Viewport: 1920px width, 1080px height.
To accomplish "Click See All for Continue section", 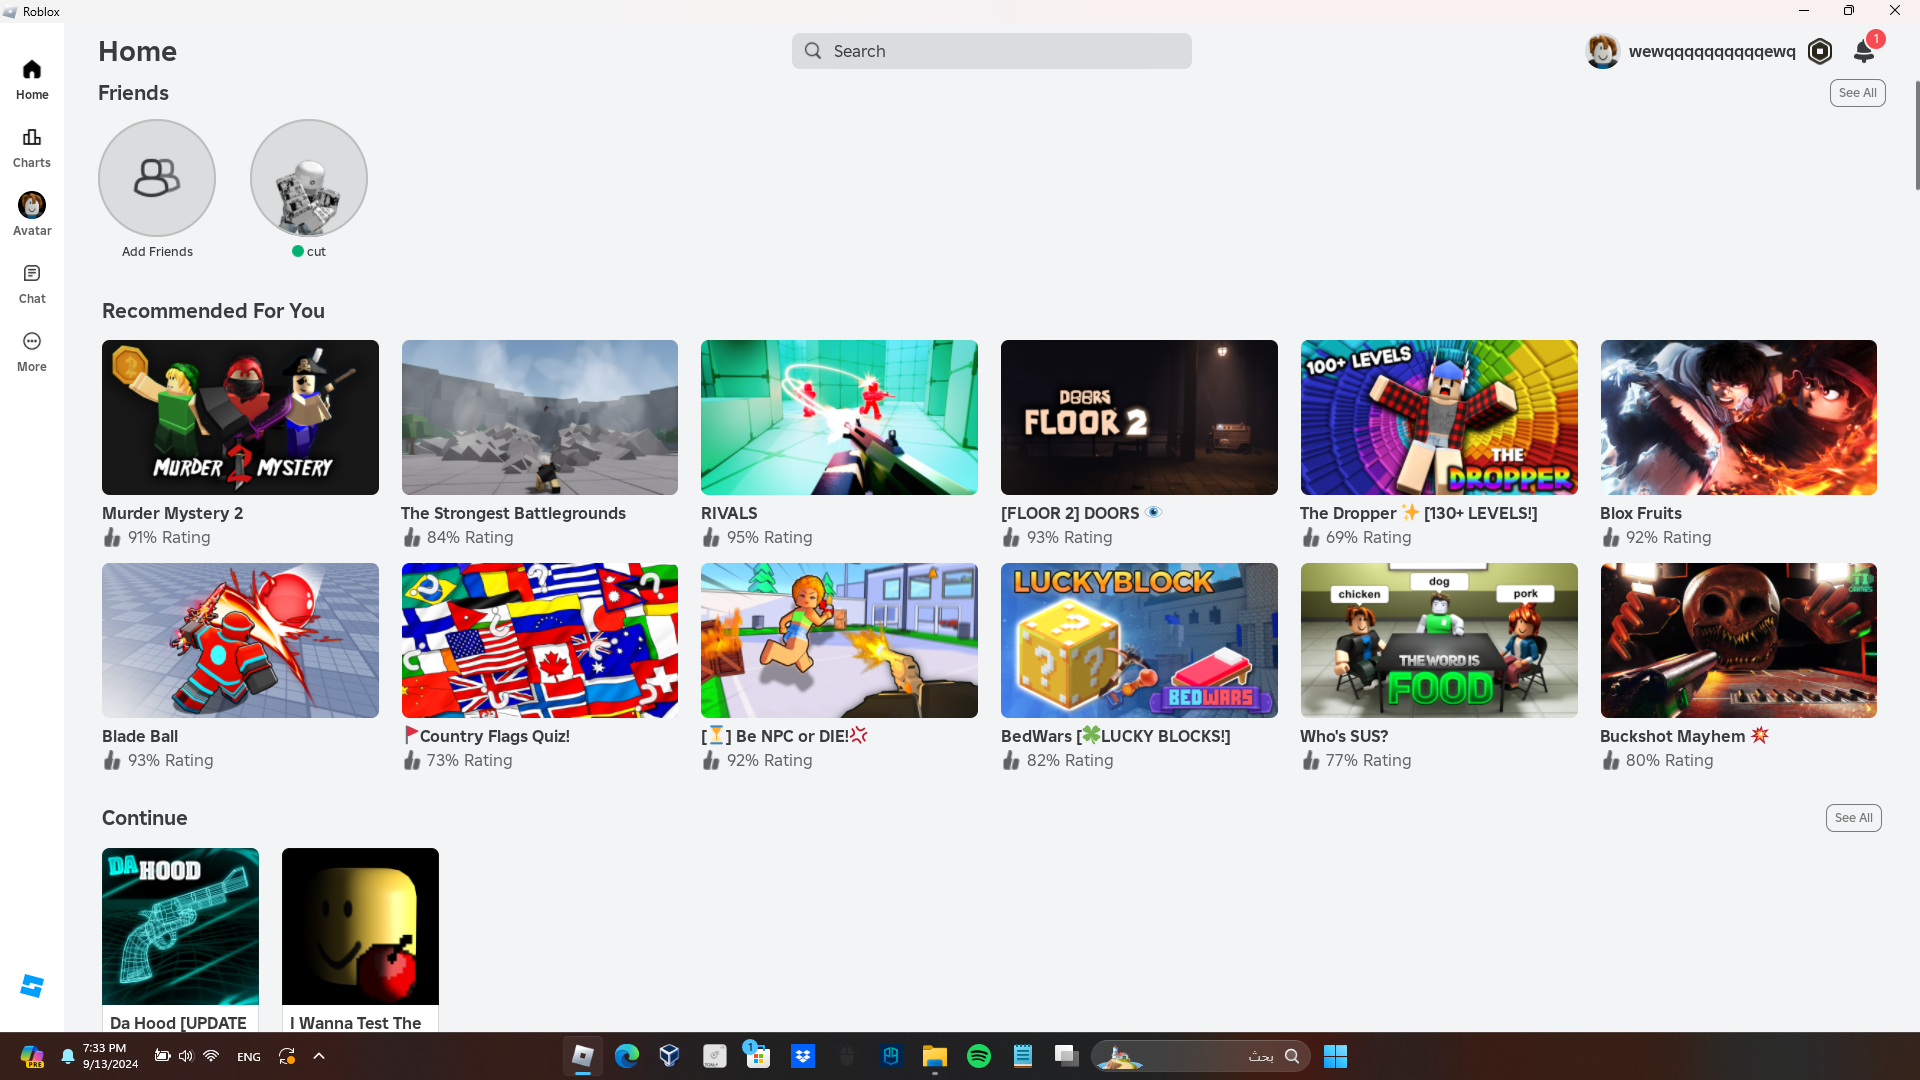I will (1854, 818).
